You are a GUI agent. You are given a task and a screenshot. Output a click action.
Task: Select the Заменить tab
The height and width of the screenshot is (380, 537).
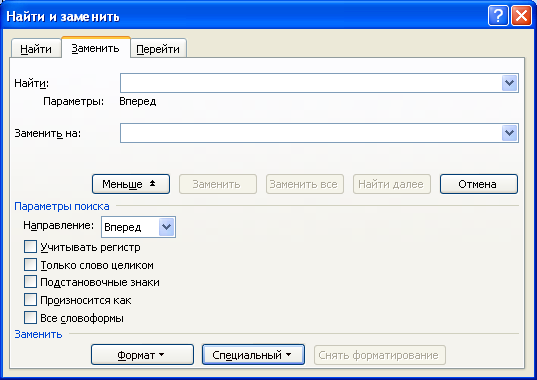click(96, 48)
